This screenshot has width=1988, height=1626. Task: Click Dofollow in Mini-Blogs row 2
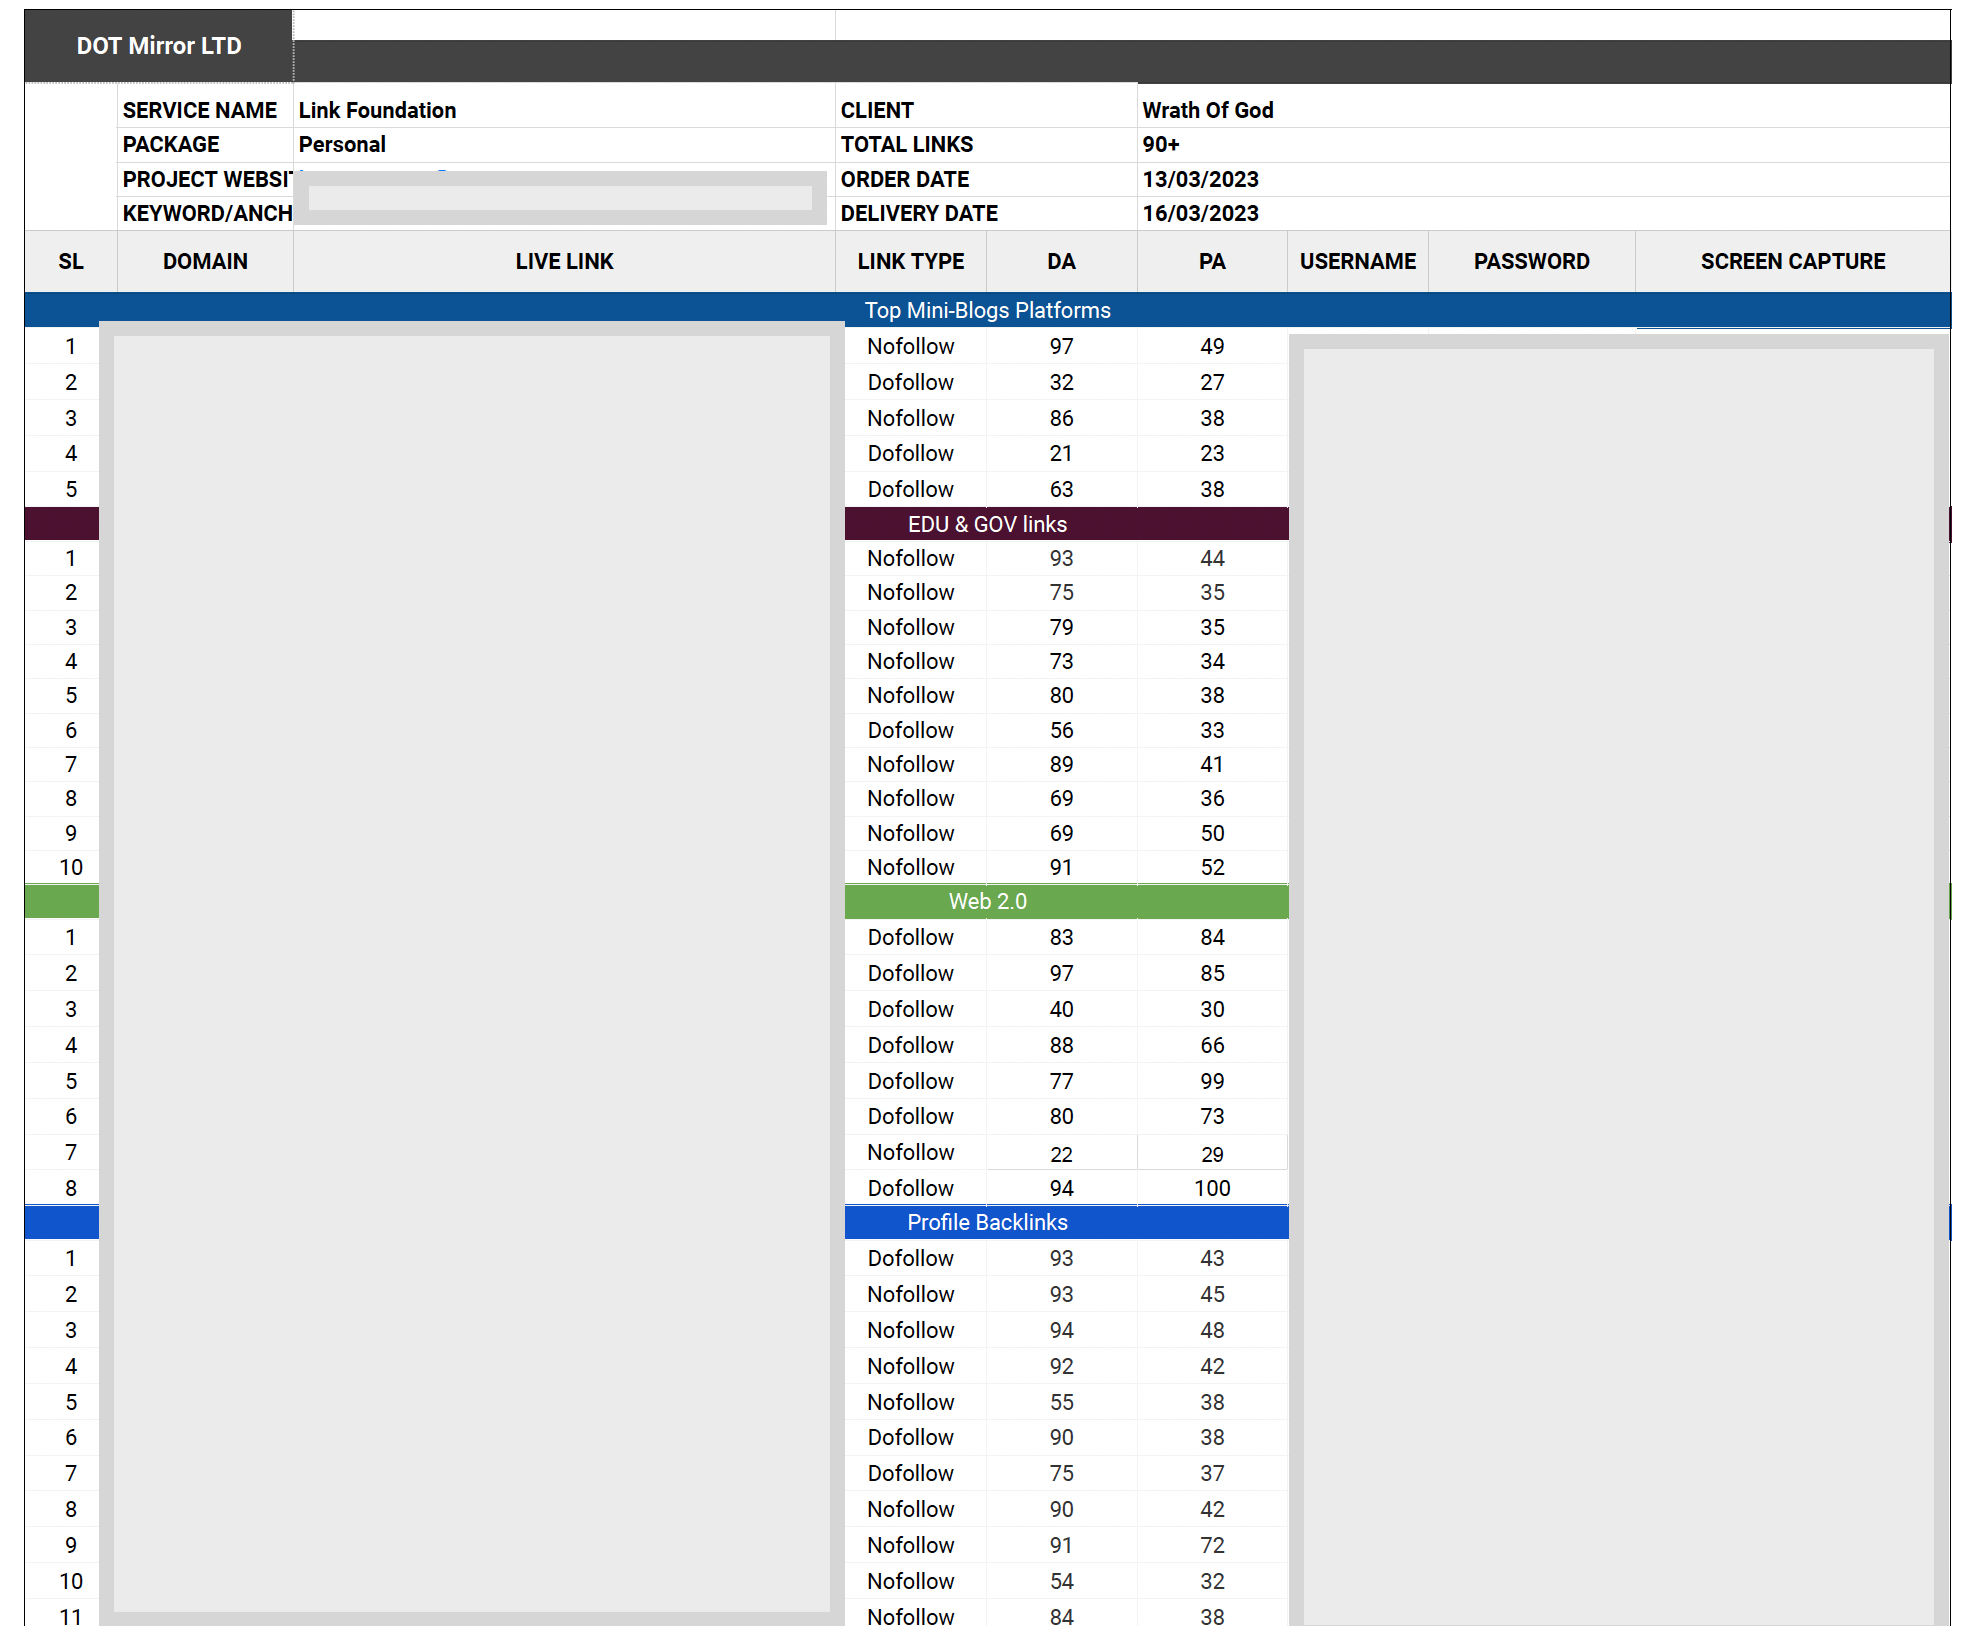911,382
